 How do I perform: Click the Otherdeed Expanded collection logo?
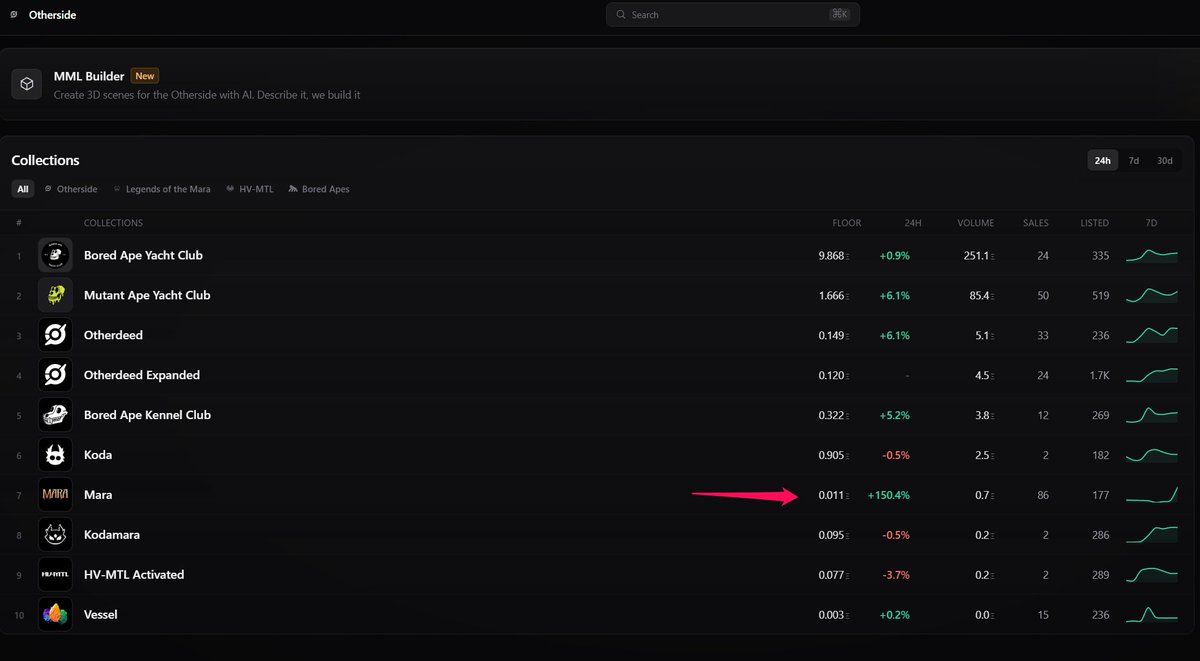point(55,375)
